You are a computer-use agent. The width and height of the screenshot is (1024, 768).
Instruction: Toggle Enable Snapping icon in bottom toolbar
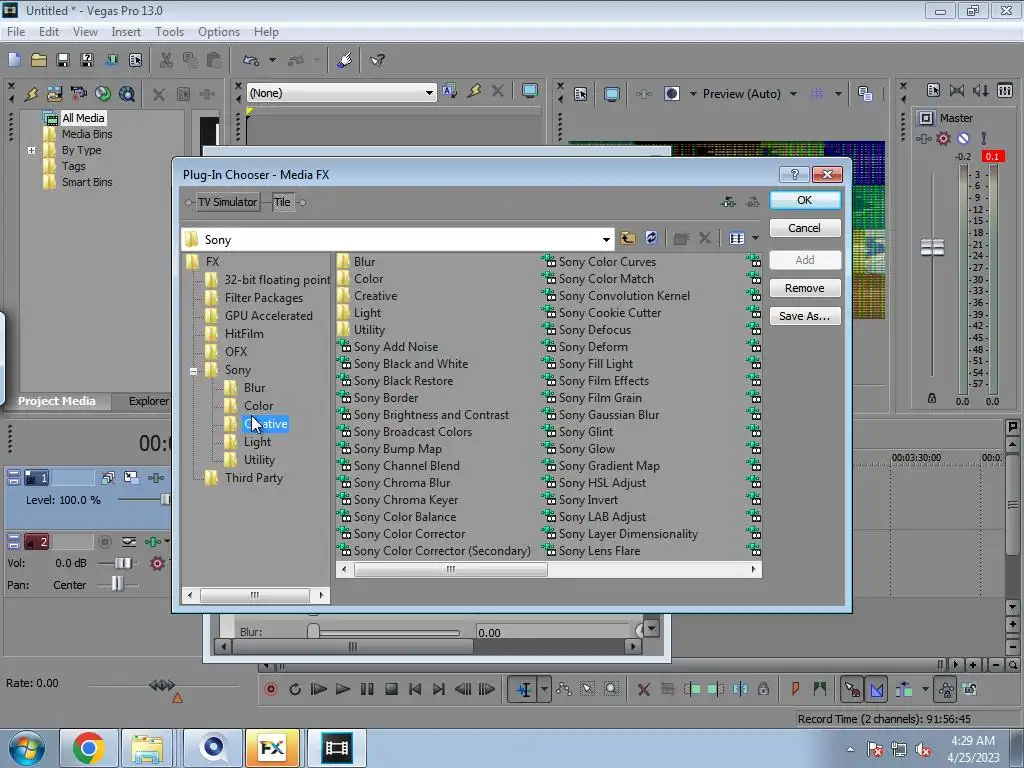point(852,689)
